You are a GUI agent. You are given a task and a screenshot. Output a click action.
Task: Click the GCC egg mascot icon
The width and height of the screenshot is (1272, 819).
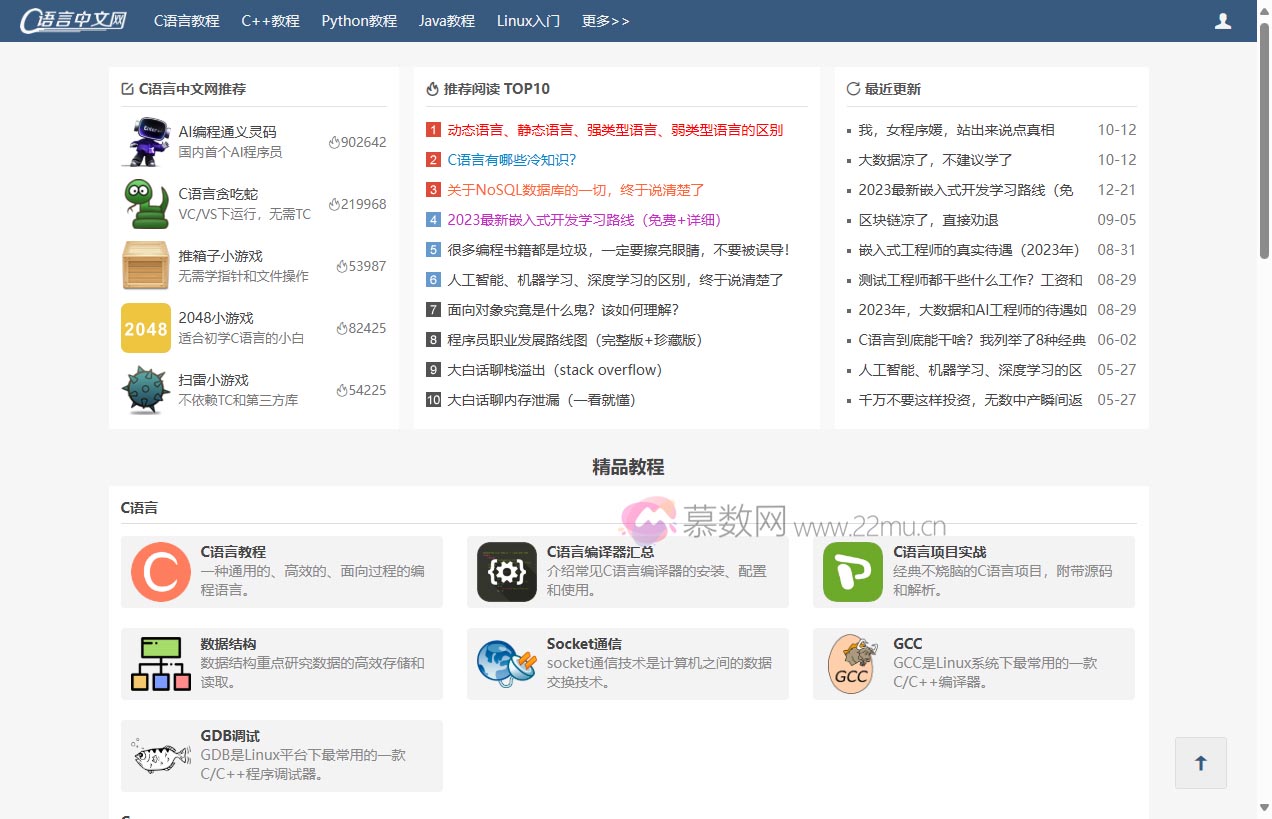point(852,663)
